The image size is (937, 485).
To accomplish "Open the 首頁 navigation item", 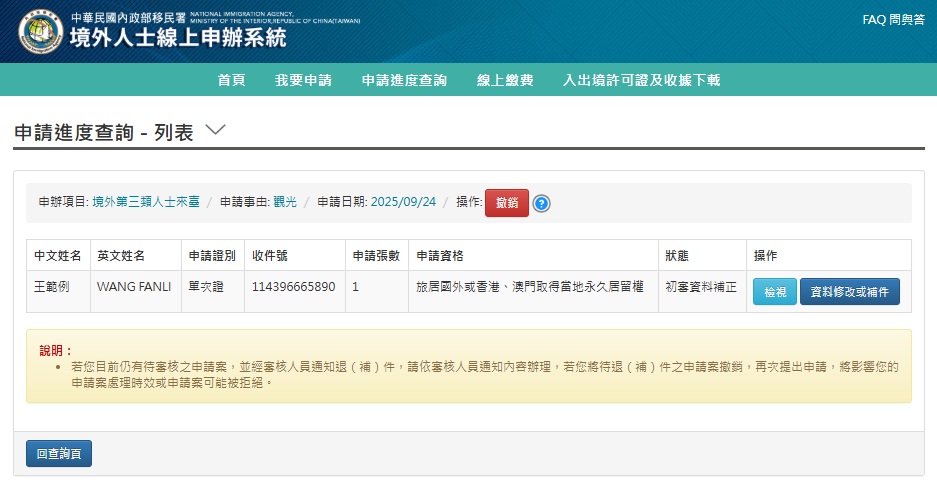I will (231, 80).
